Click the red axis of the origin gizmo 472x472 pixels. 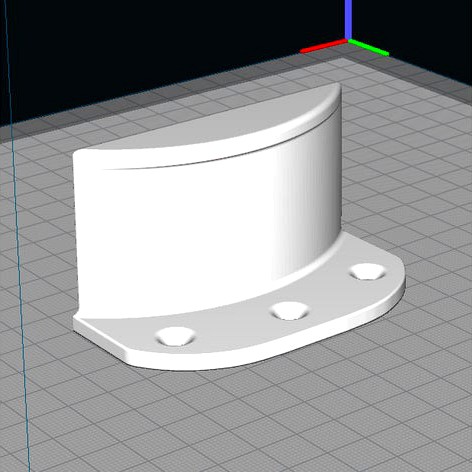[323, 46]
